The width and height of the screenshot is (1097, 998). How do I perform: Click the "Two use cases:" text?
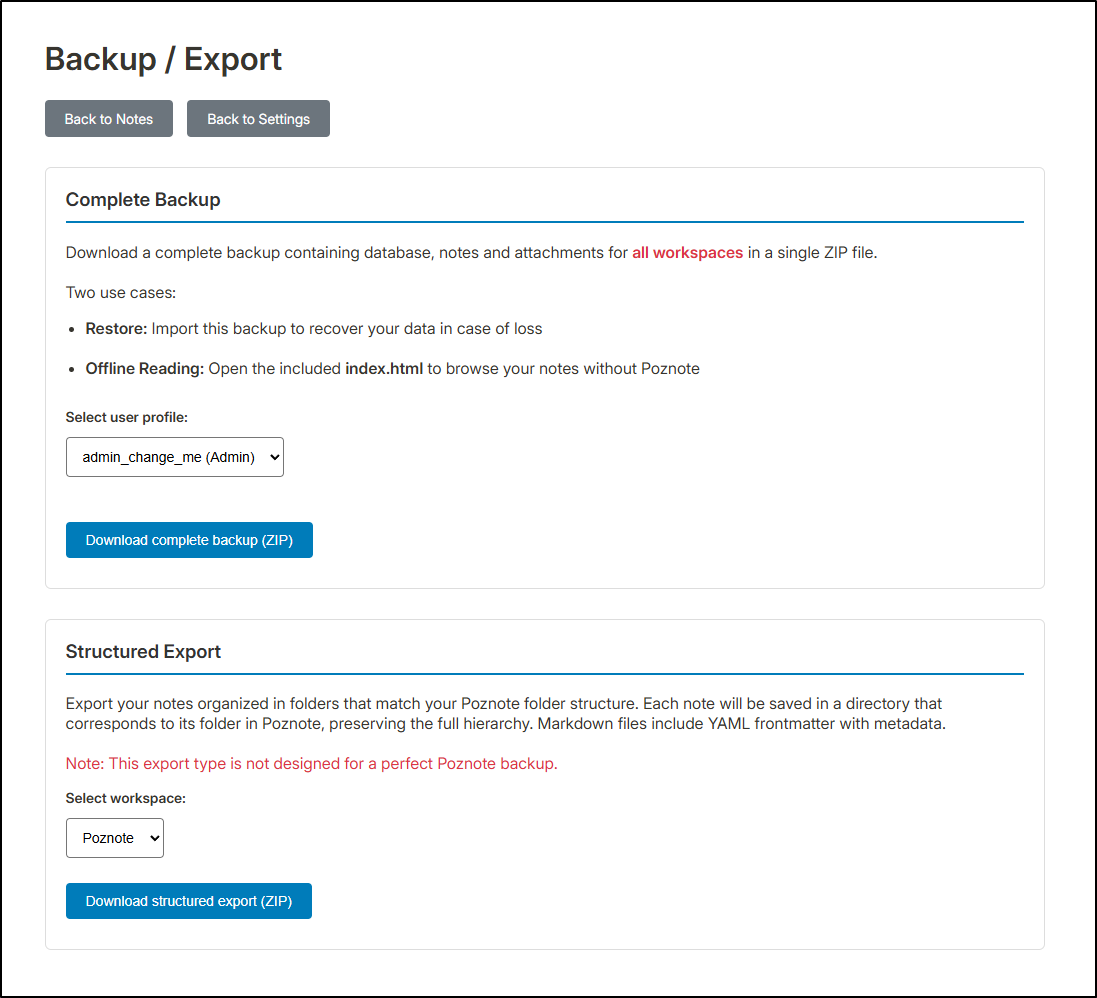pos(121,293)
